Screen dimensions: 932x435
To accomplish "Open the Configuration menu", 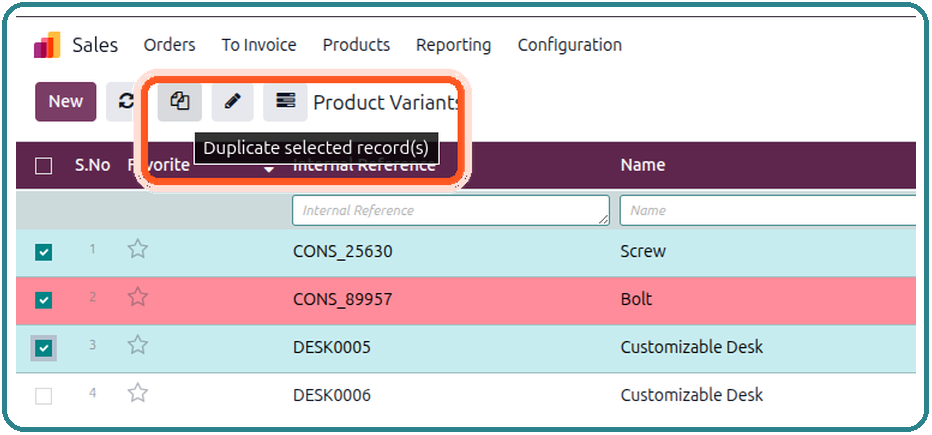I will pyautogui.click(x=569, y=45).
